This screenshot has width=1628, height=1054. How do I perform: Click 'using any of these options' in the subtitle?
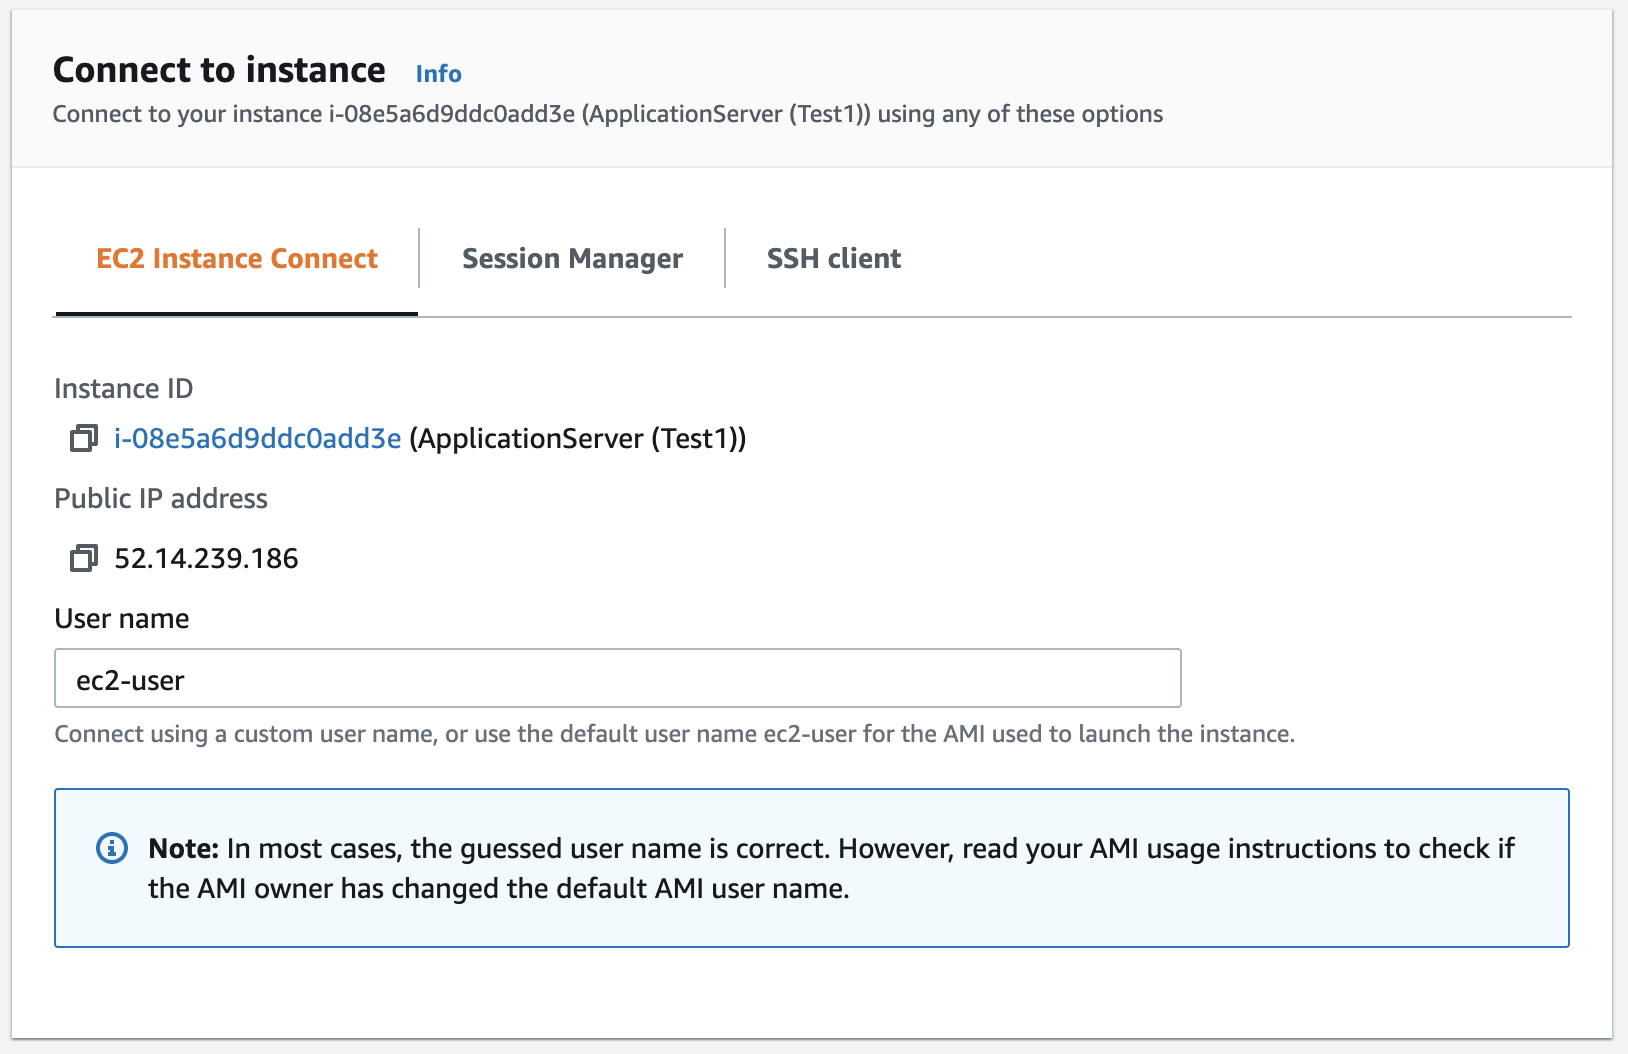point(1020,114)
